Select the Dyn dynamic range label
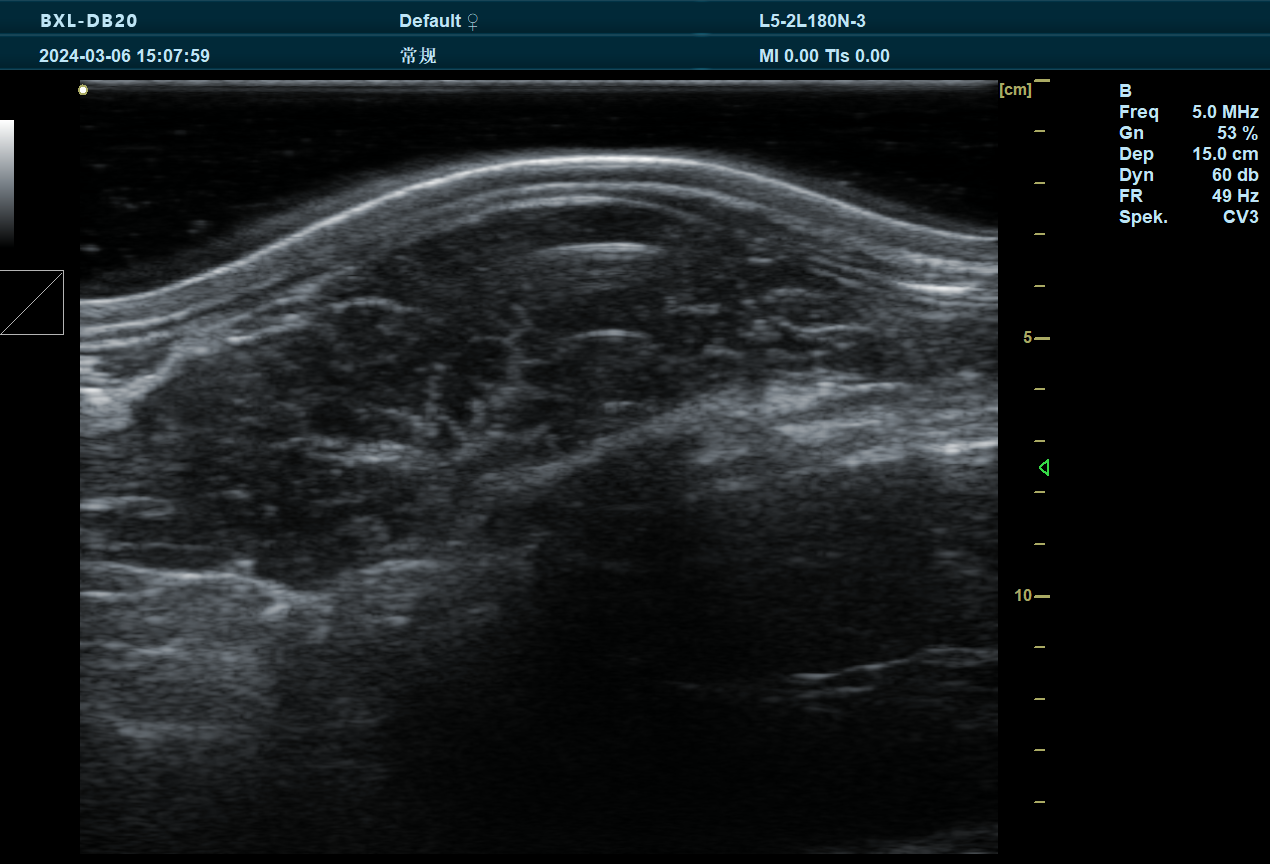1270x864 pixels. coord(1135,175)
